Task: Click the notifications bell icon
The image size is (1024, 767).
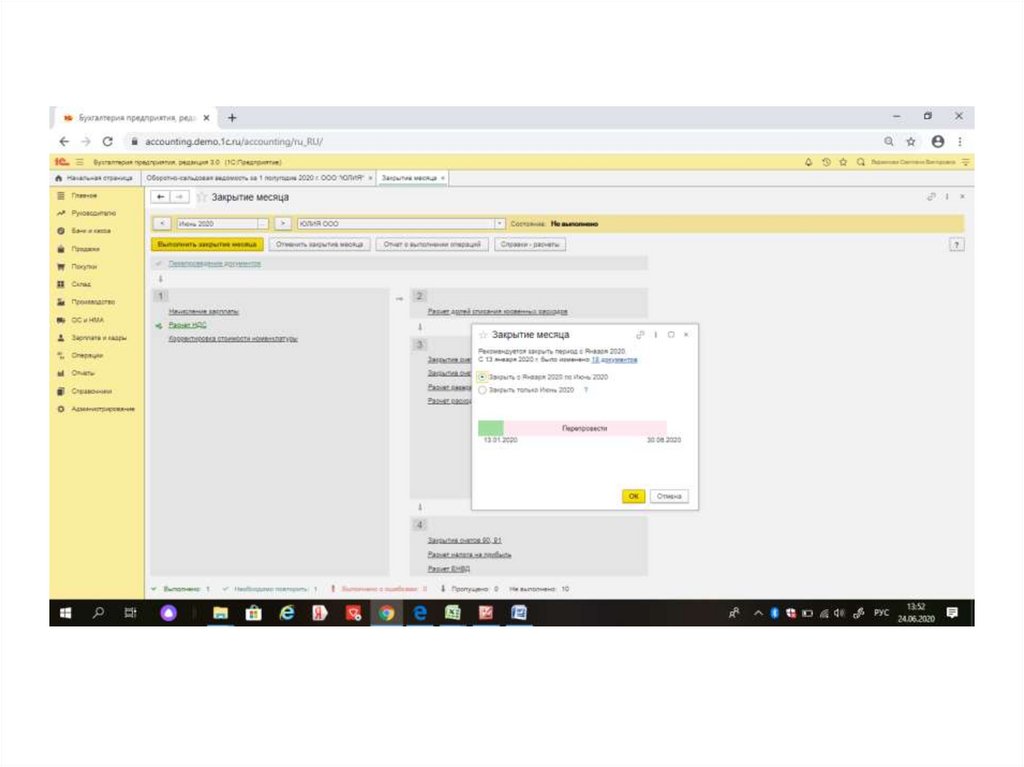Action: (808, 161)
